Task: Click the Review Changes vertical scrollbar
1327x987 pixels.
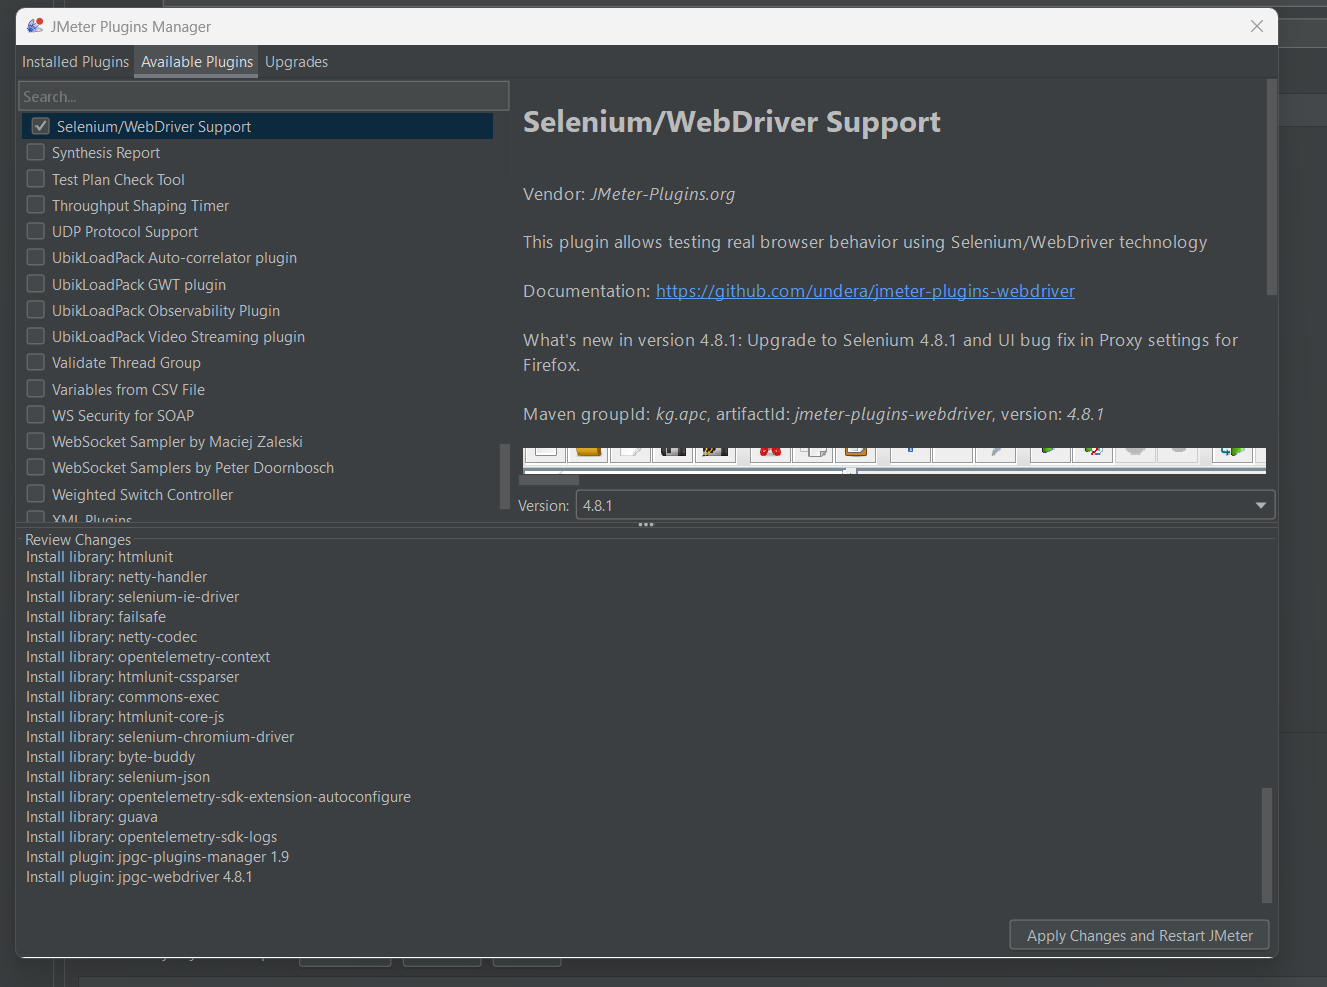Action: point(1266,845)
